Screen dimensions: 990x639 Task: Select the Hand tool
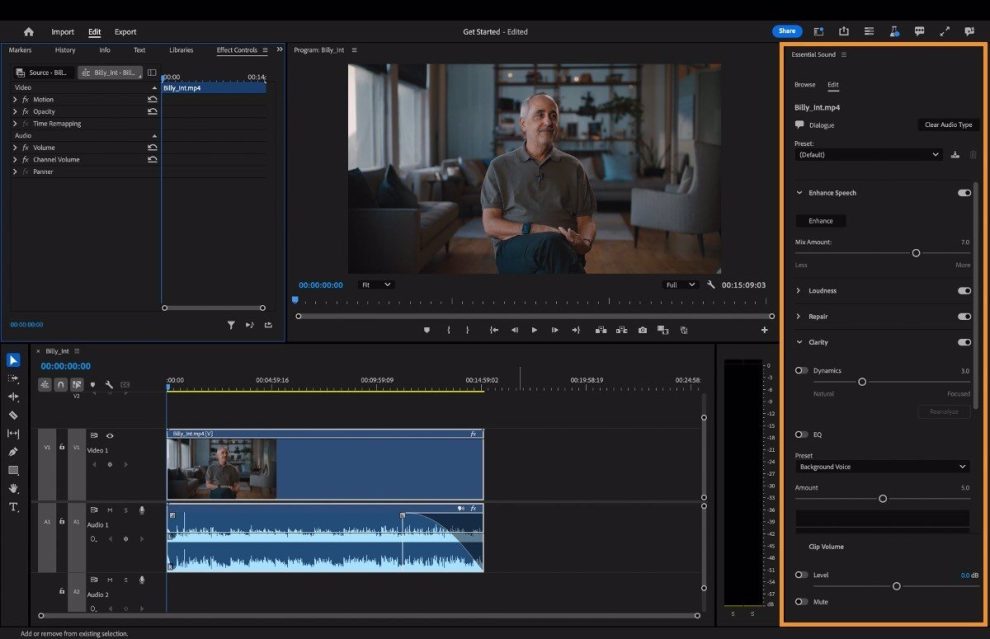click(13, 489)
